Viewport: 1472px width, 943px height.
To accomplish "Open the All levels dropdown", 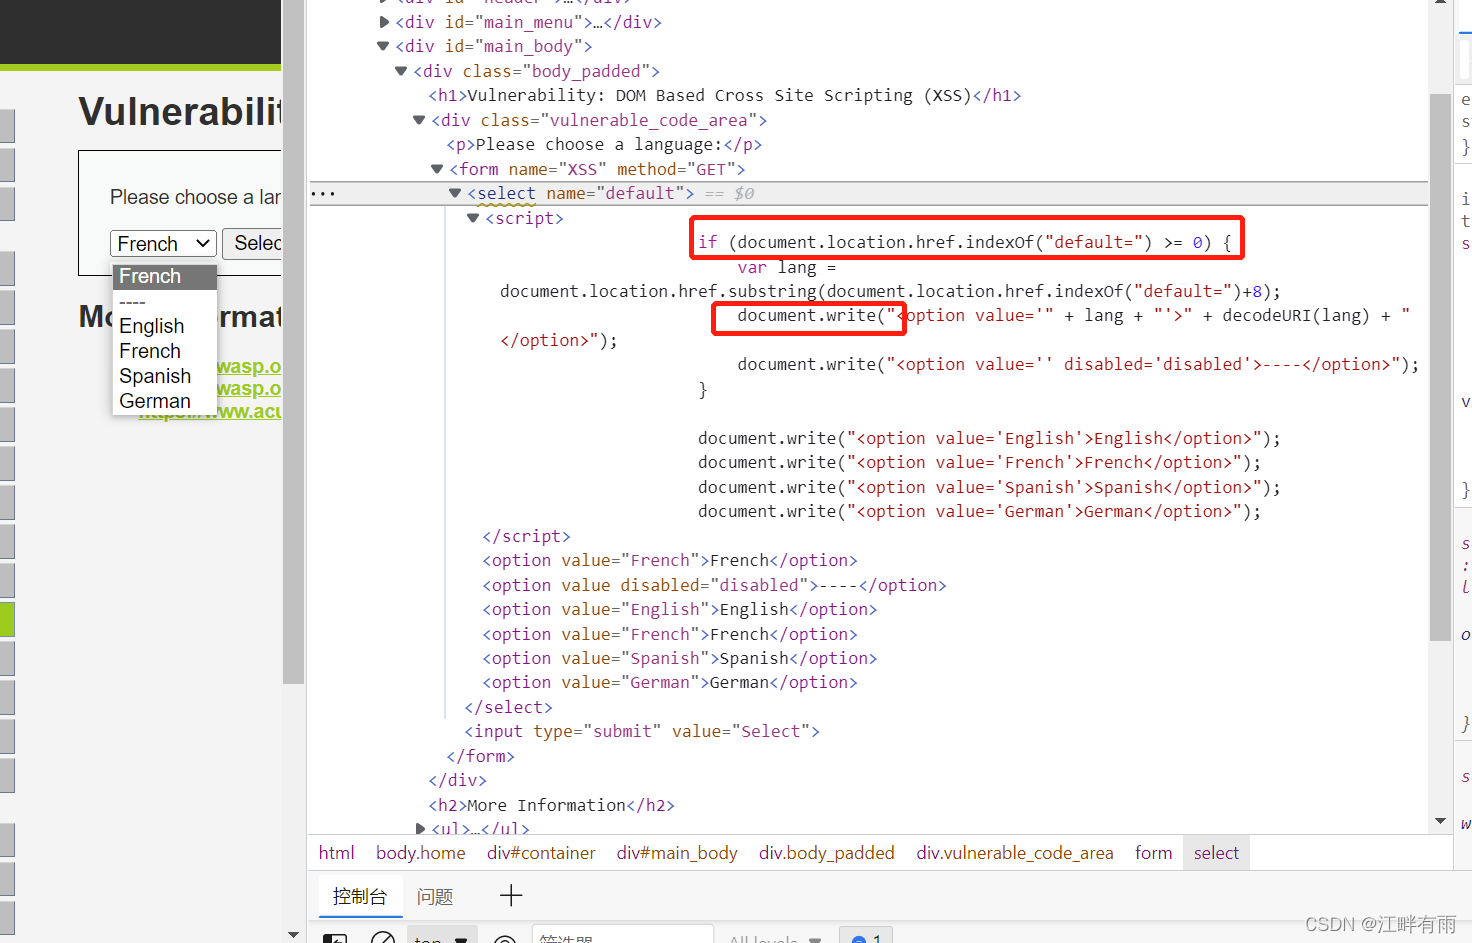I will (775, 938).
